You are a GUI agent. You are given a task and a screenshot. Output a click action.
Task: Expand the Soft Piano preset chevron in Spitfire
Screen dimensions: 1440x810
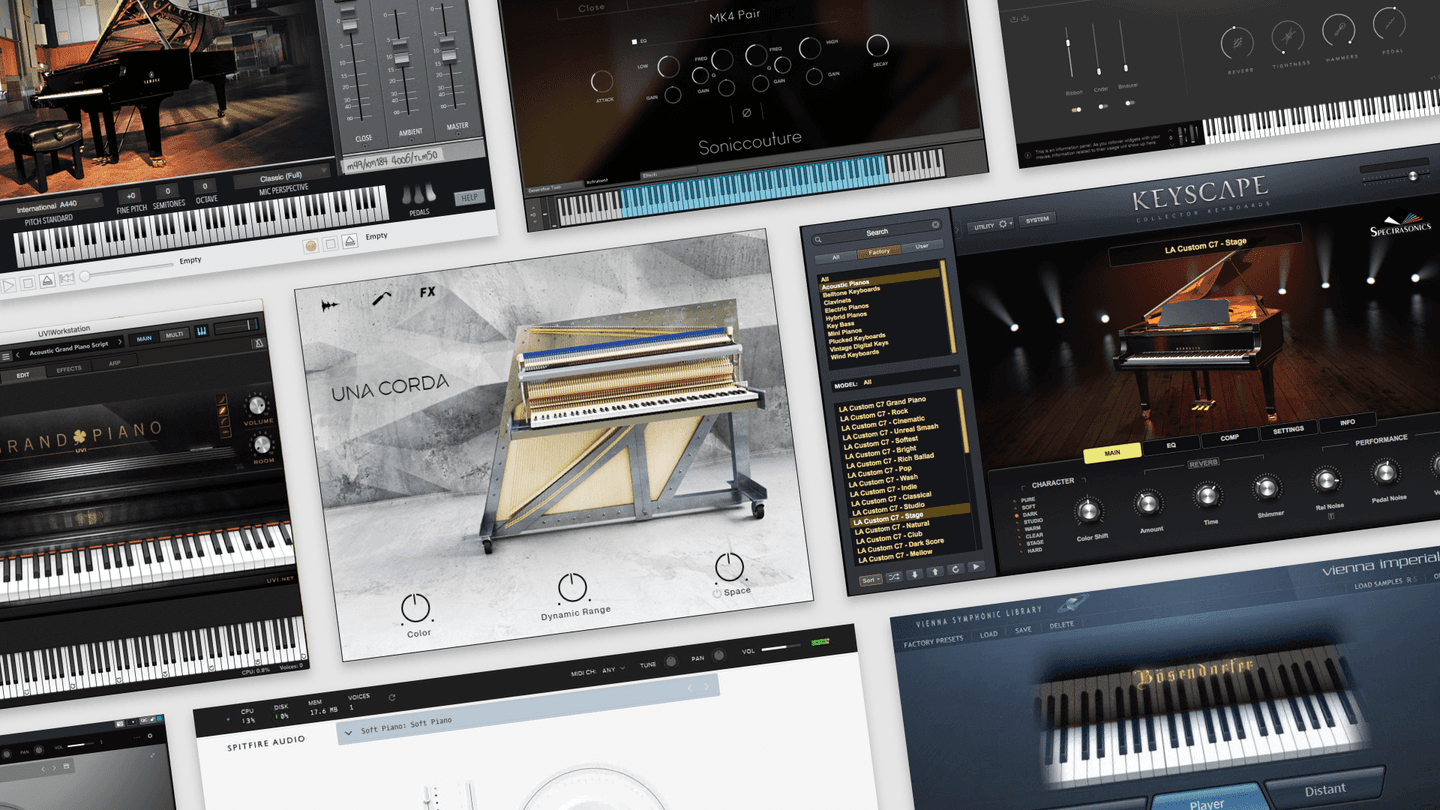point(348,733)
